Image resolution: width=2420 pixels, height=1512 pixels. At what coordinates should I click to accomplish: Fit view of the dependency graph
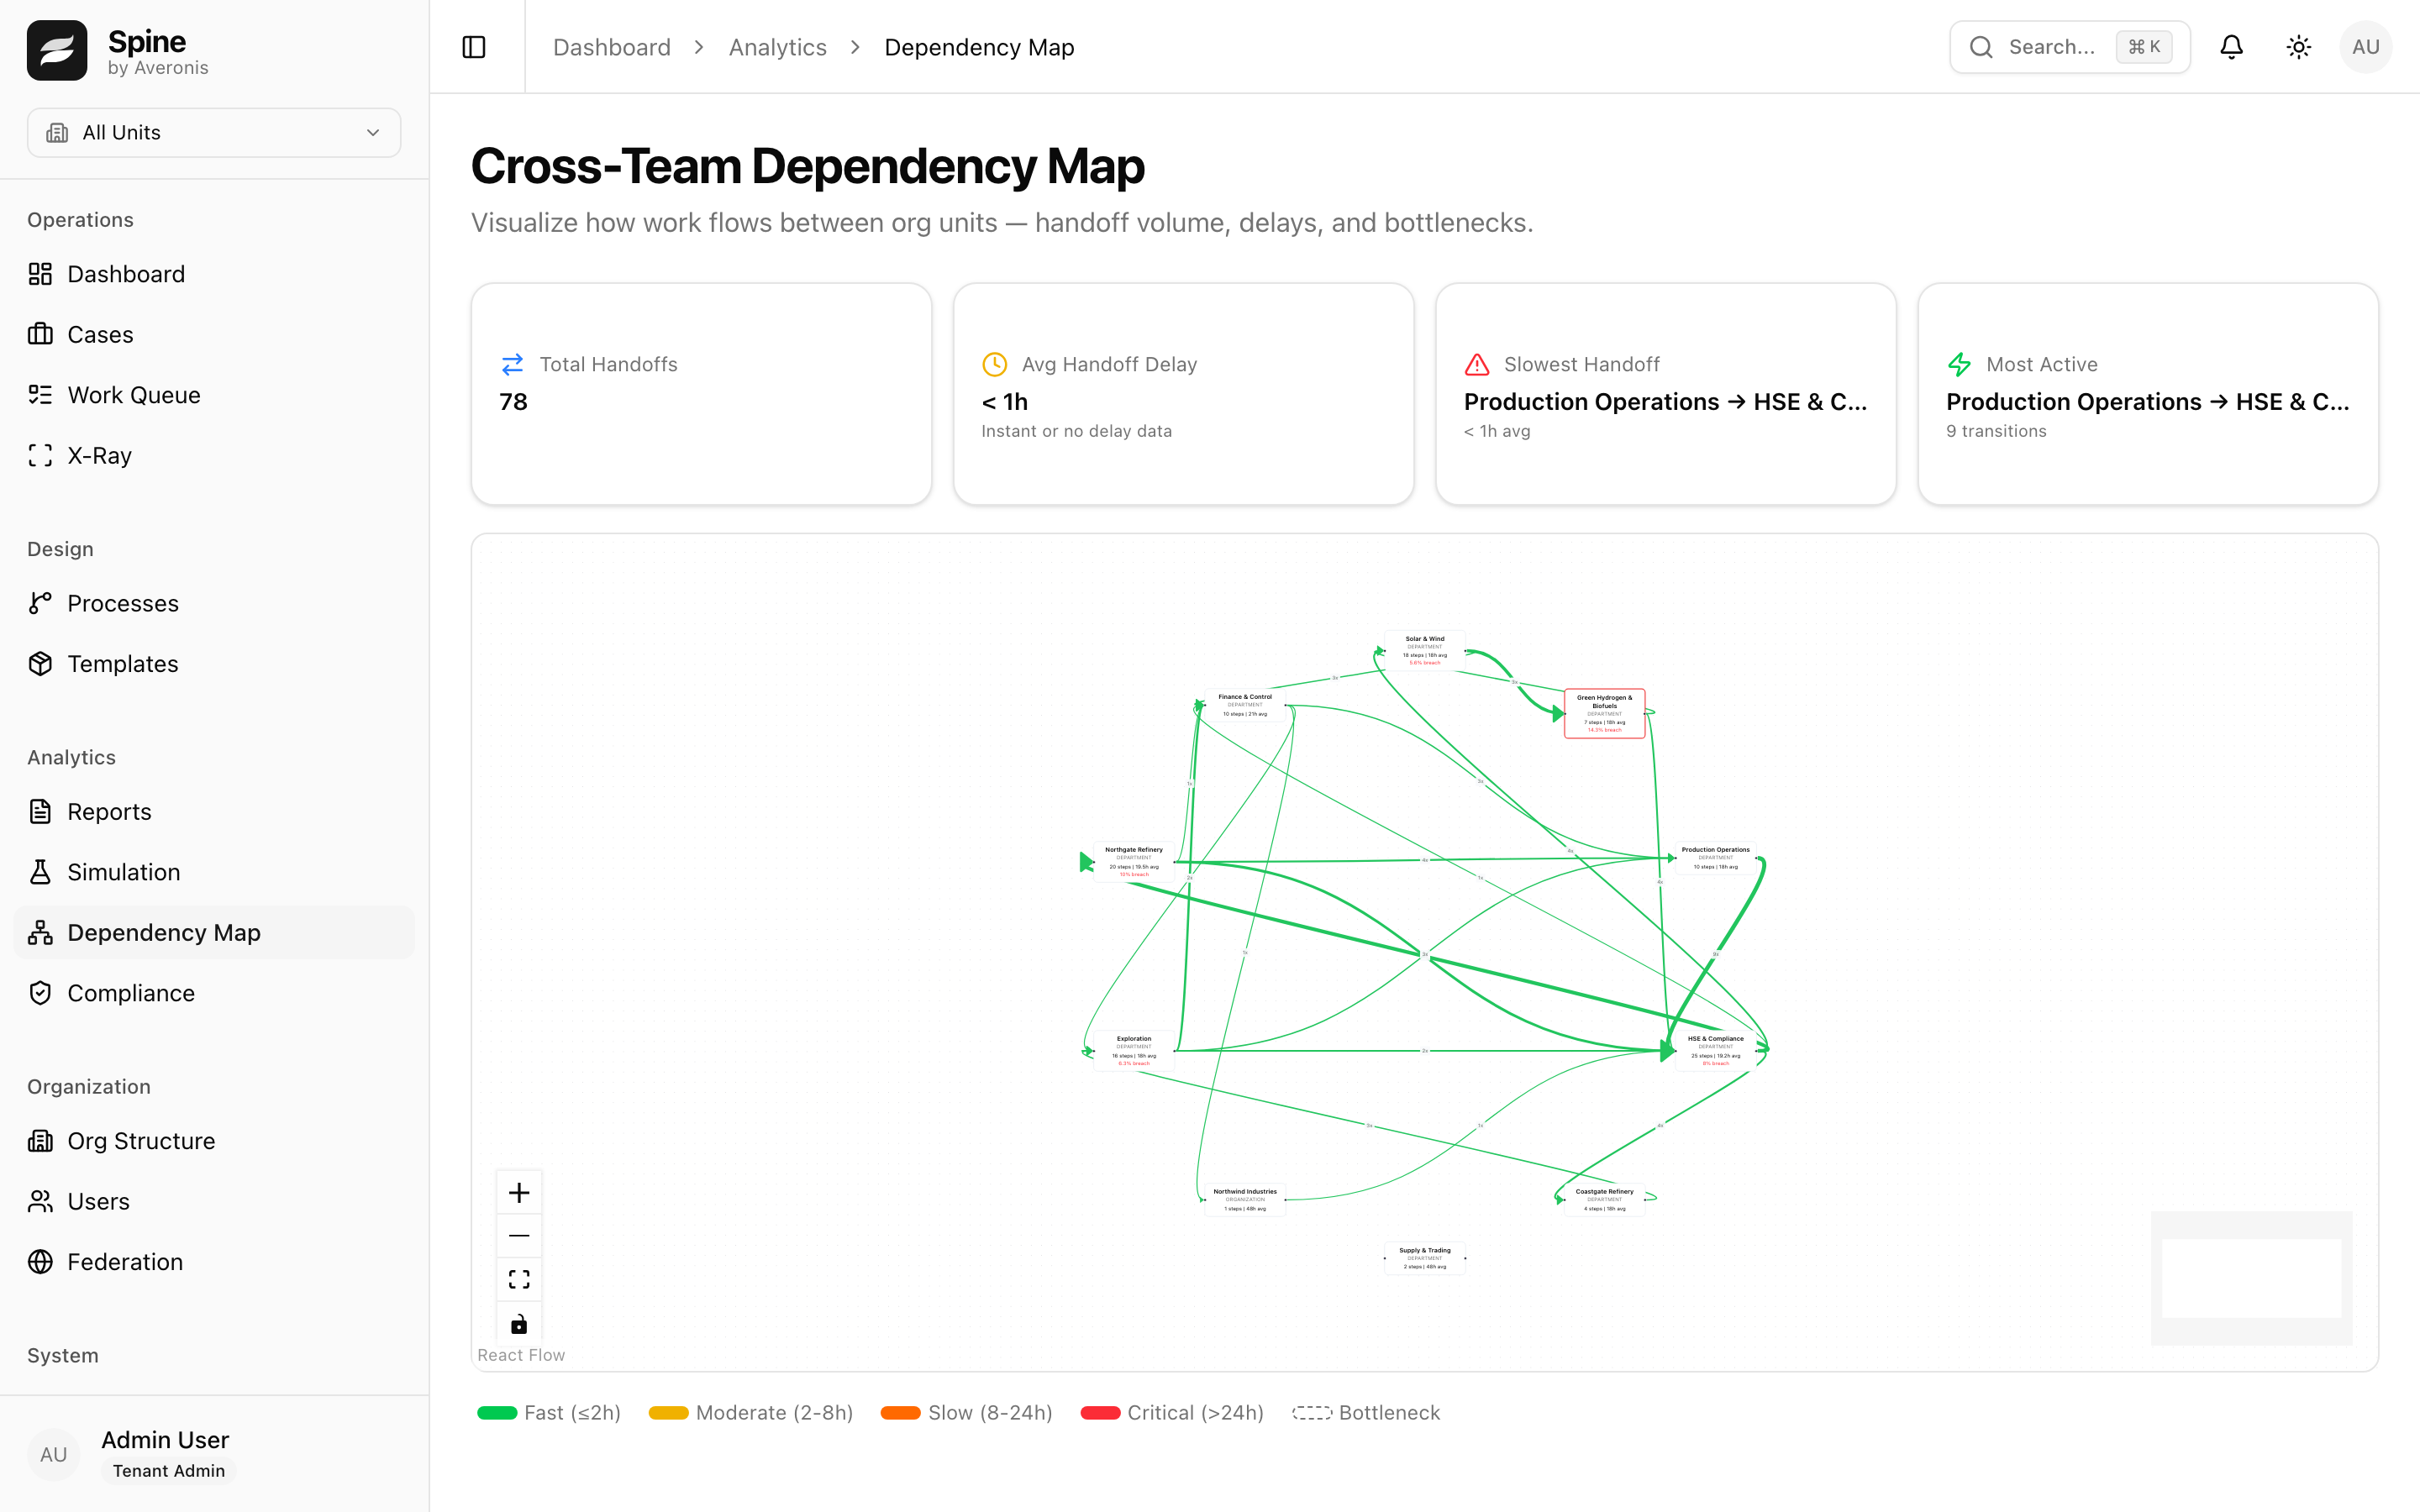point(519,1279)
